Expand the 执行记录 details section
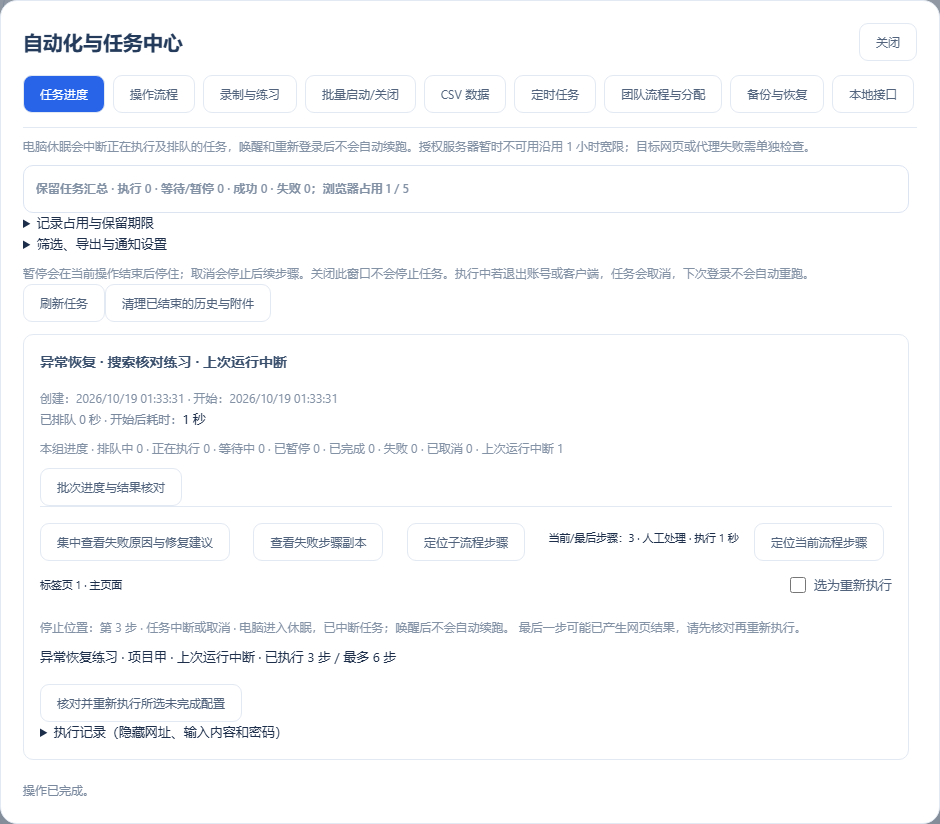Screen dimensions: 940x824 [161, 732]
